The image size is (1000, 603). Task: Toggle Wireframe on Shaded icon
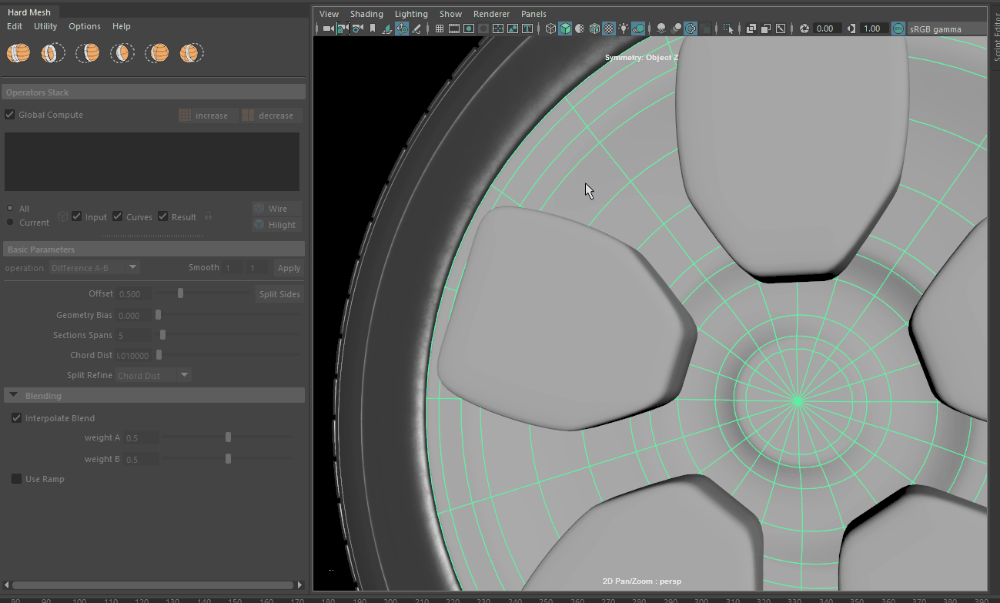click(594, 29)
